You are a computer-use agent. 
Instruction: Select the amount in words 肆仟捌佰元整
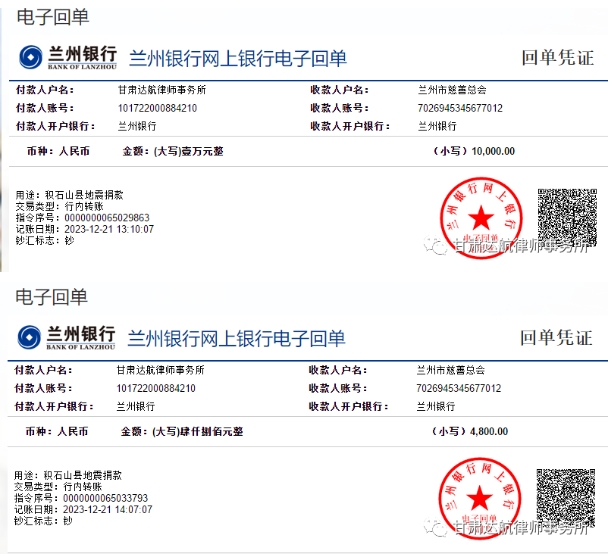[212, 431]
